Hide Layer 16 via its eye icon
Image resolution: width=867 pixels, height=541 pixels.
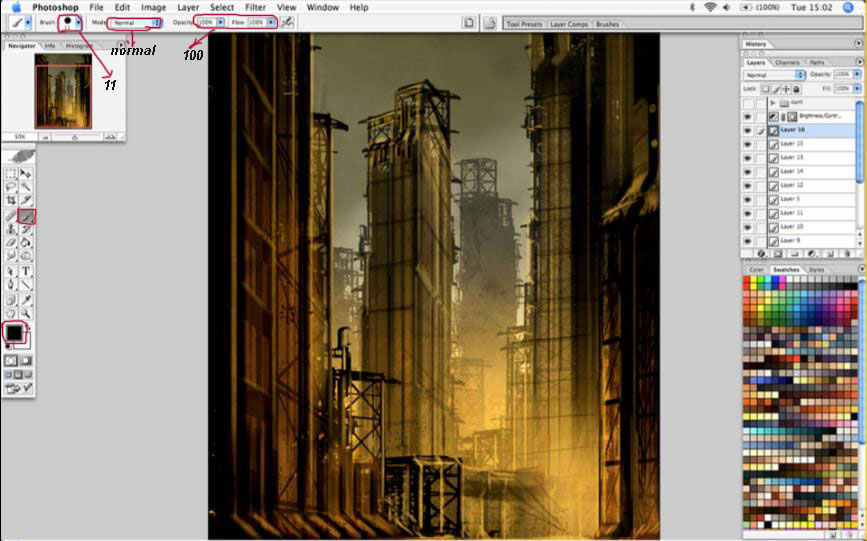click(x=748, y=131)
